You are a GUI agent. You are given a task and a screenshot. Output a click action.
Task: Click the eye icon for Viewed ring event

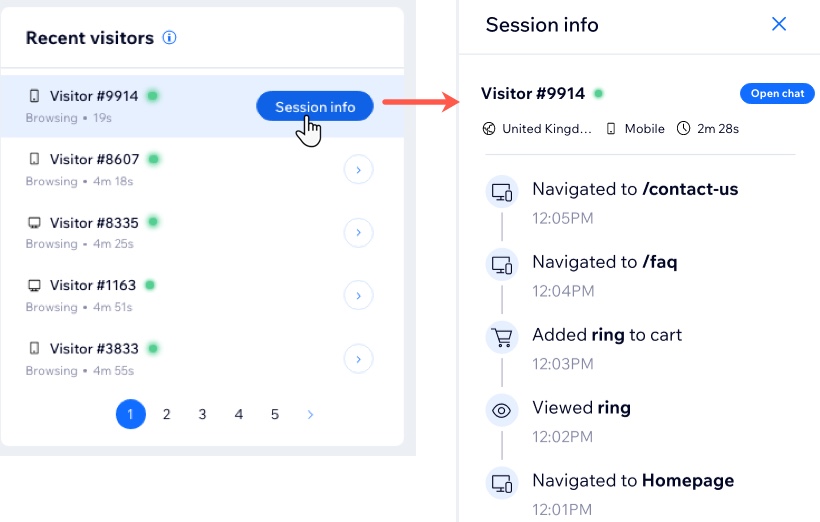pyautogui.click(x=502, y=411)
